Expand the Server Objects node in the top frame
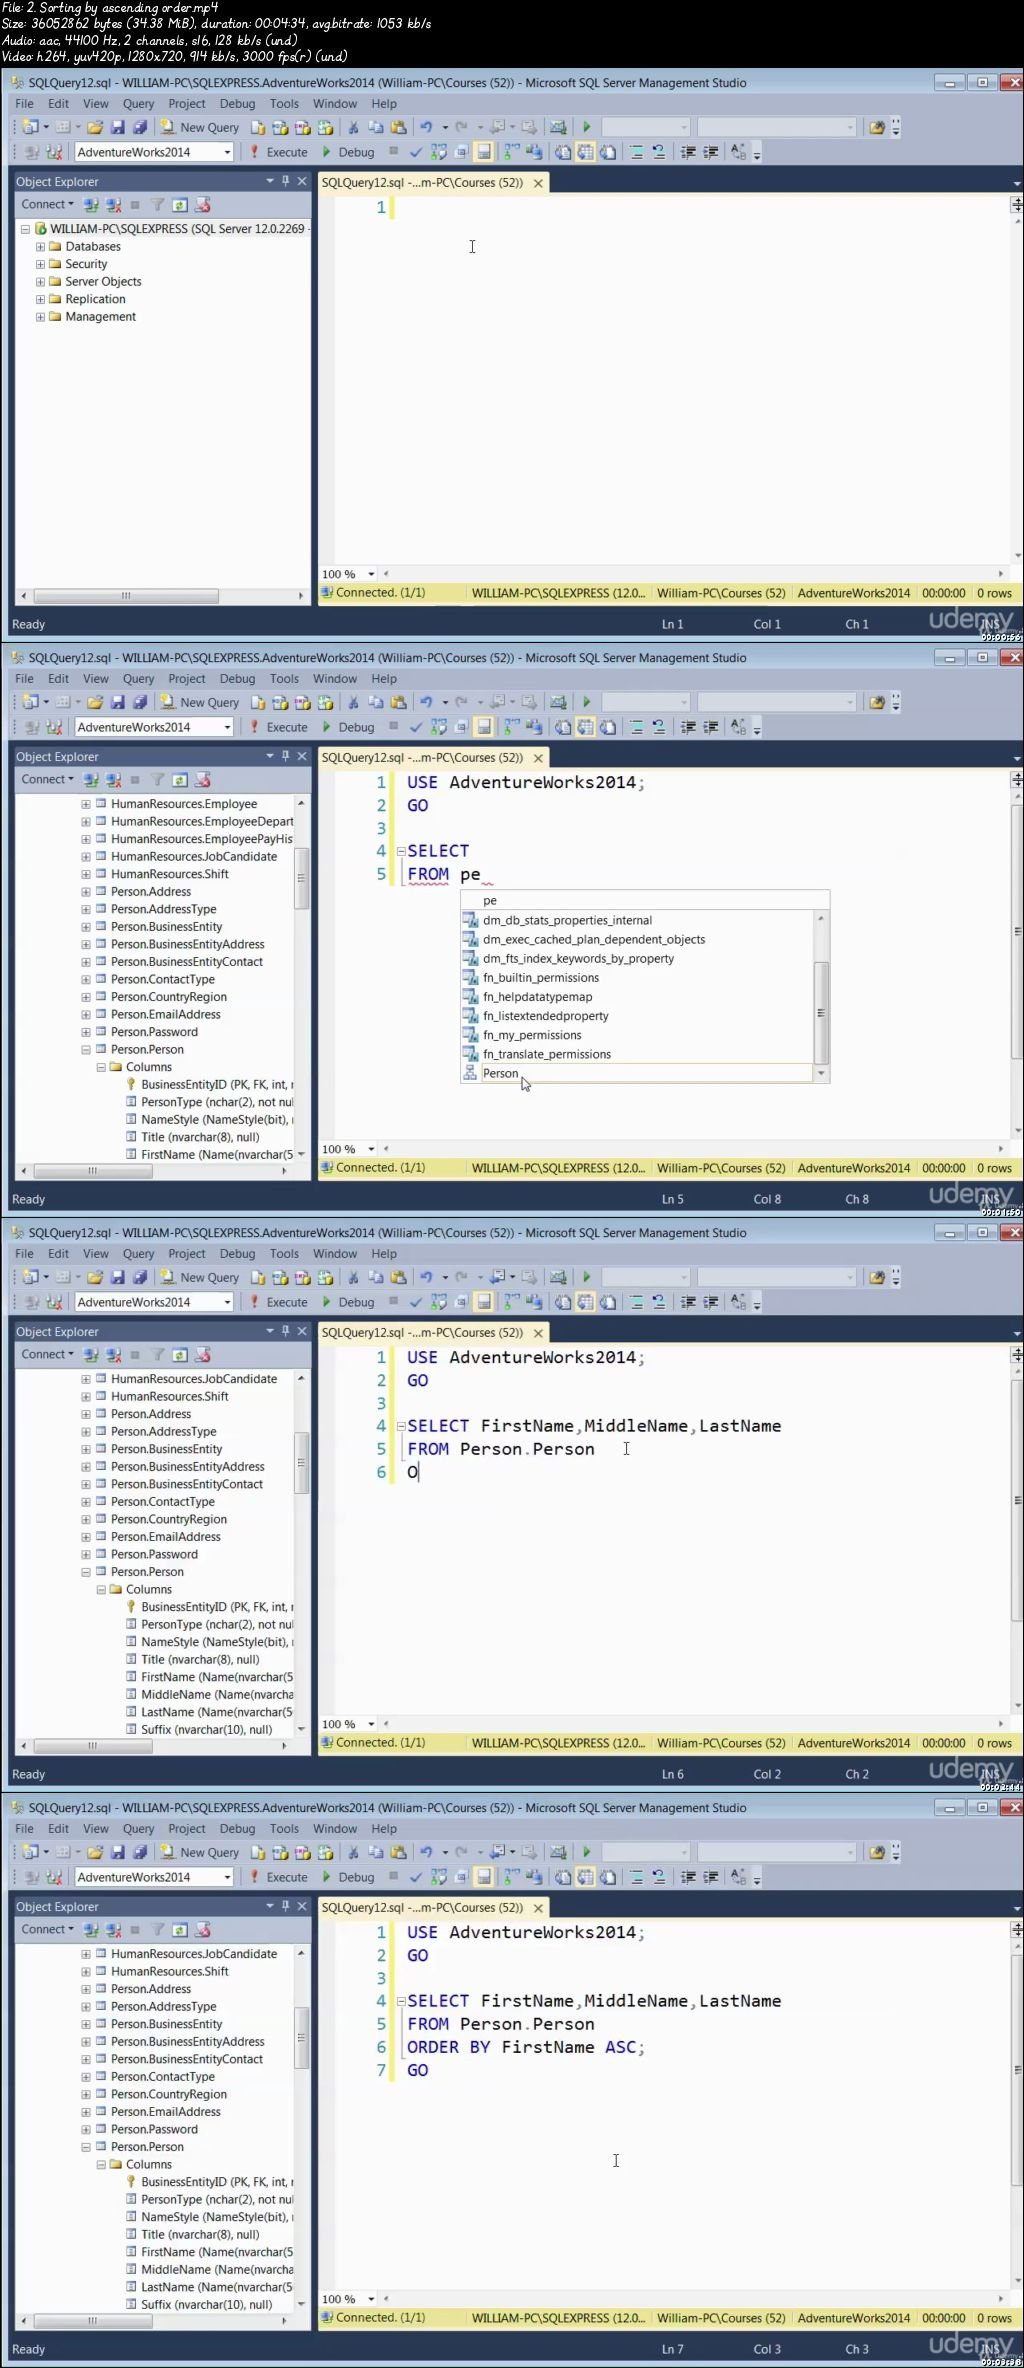Viewport: 1024px width, 2368px height. pyautogui.click(x=40, y=282)
